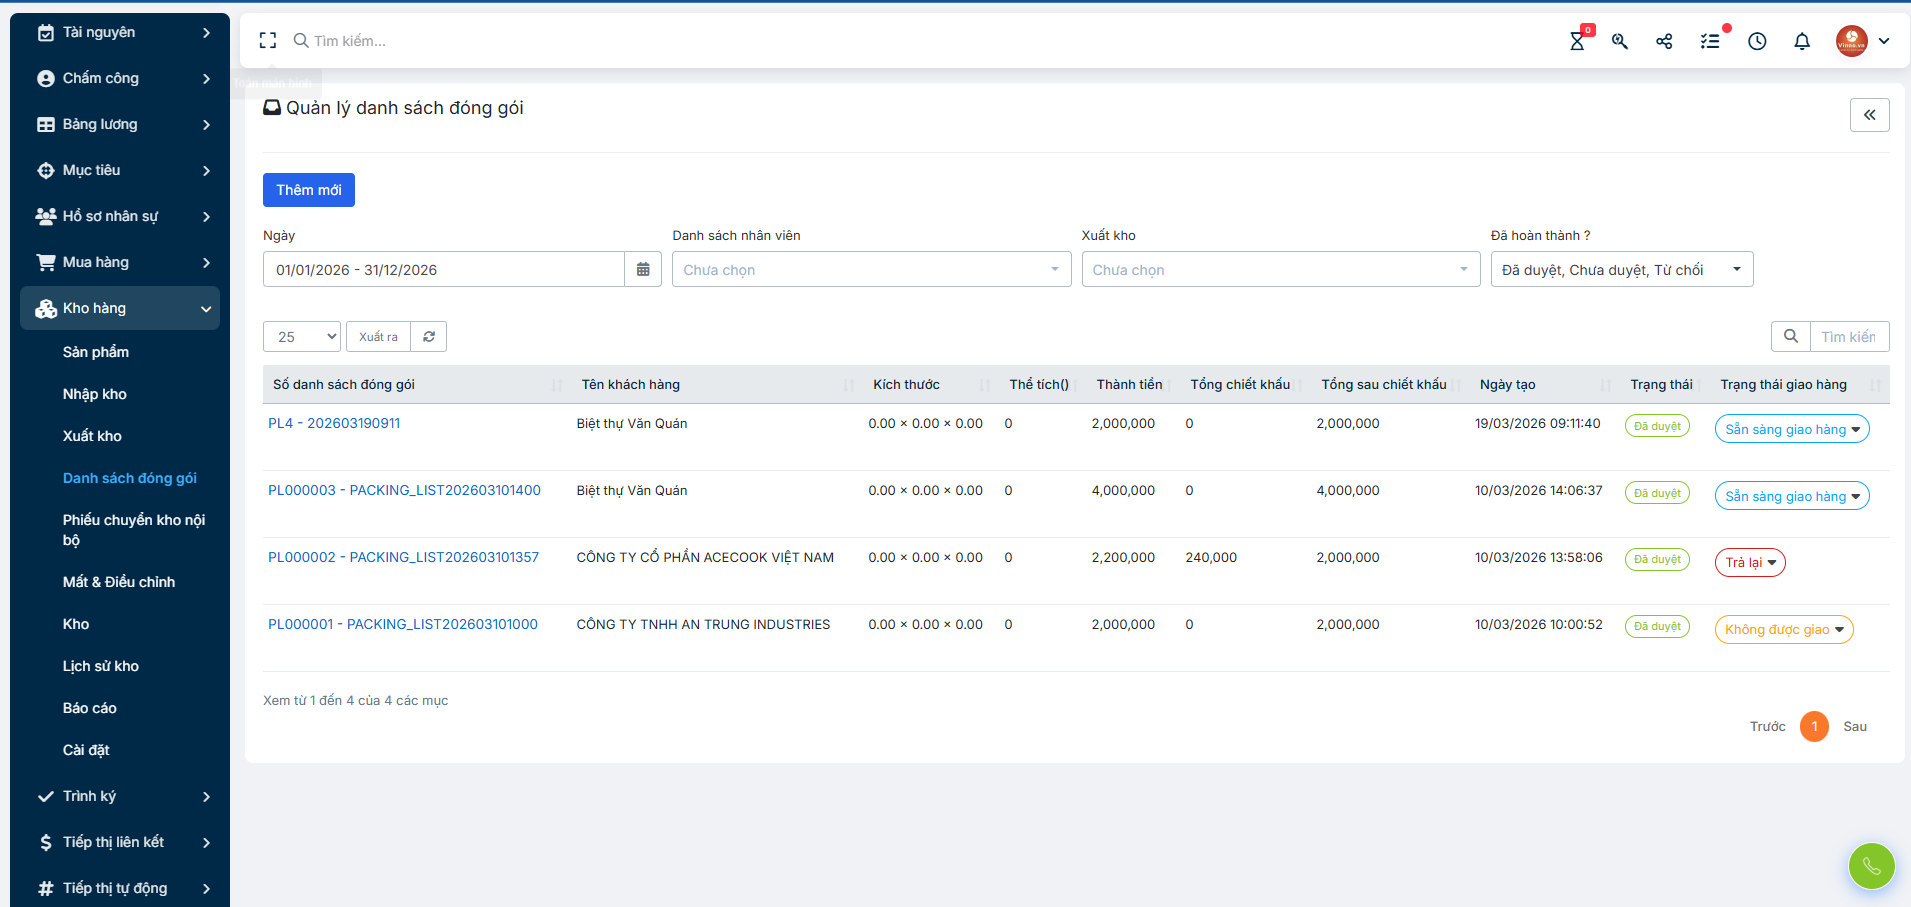This screenshot has height=907, width=1911.
Task: Expand the Mua hàng sidebar menu
Action: pyautogui.click(x=120, y=262)
